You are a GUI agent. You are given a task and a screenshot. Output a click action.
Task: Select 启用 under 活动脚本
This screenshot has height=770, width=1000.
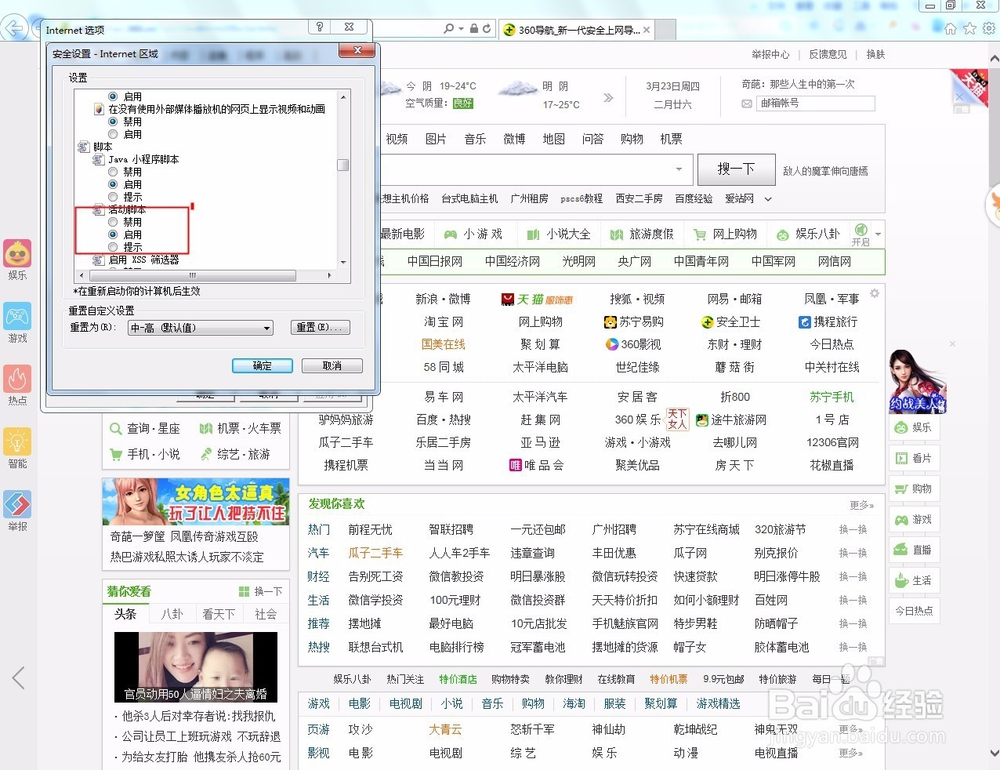point(113,235)
